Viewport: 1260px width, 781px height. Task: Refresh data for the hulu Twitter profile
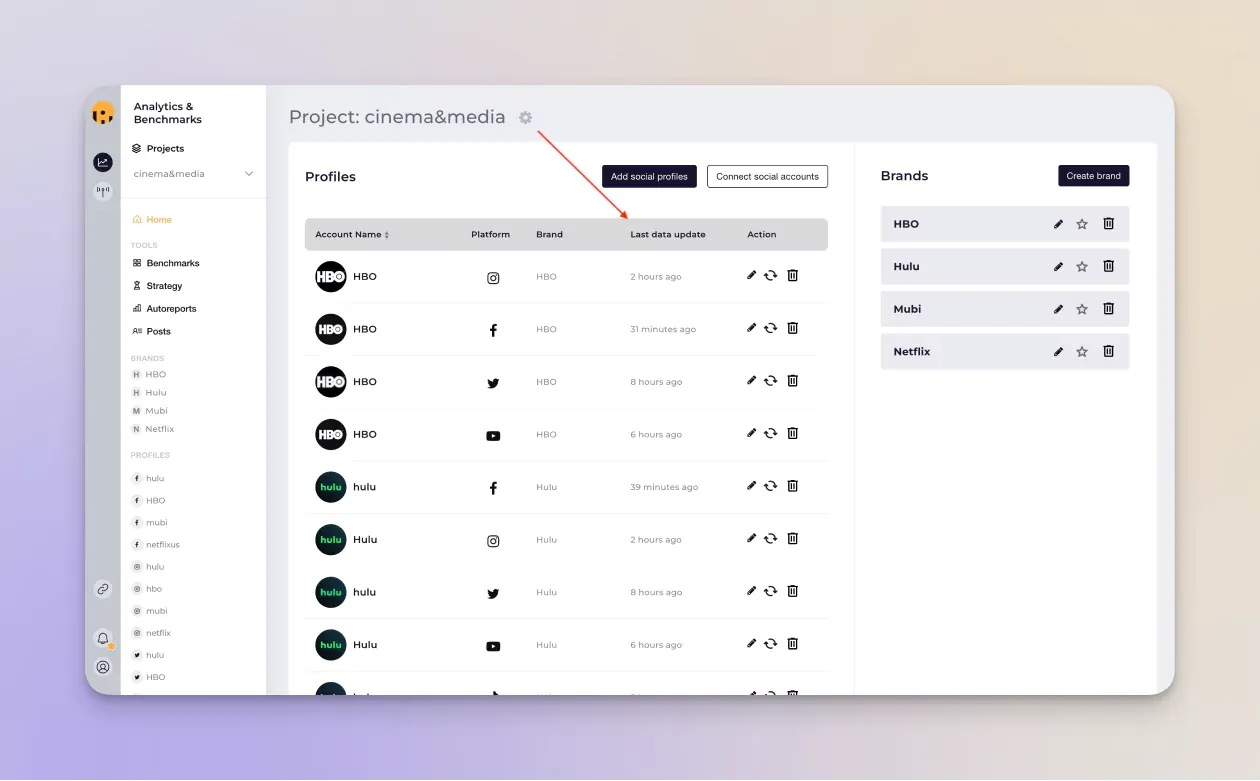(x=771, y=591)
